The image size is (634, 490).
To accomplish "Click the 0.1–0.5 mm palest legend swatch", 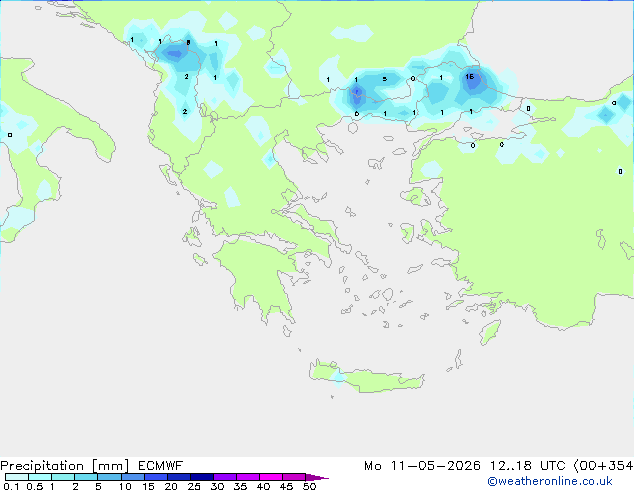I will [17, 477].
